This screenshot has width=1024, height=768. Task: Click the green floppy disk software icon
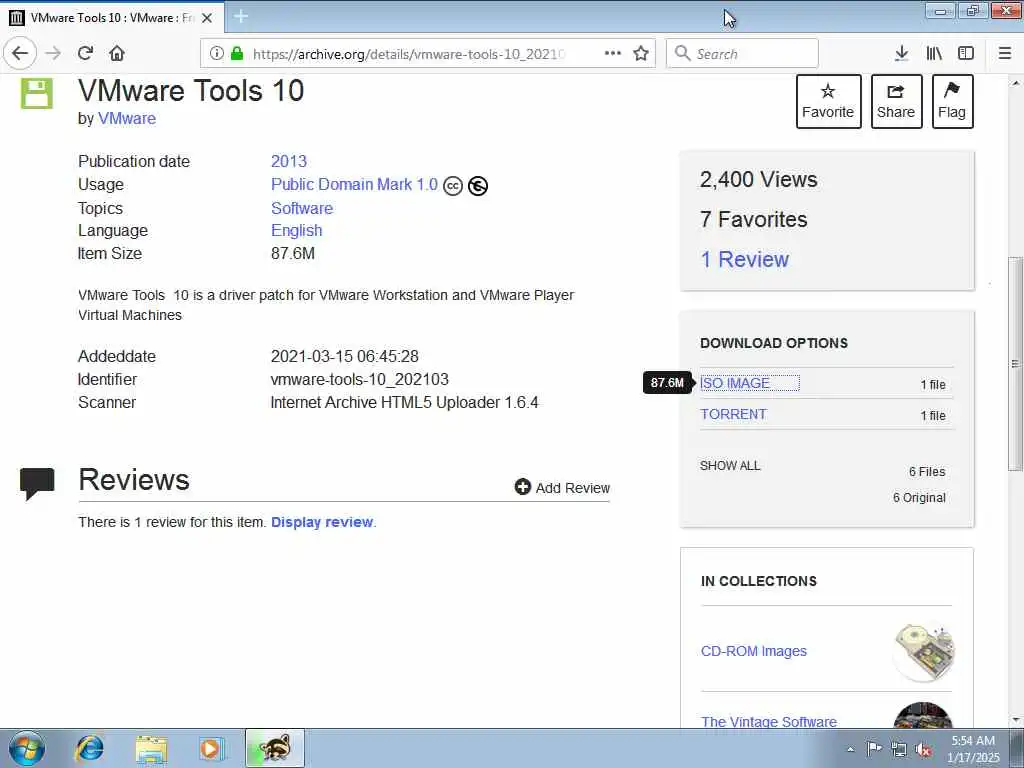37,93
